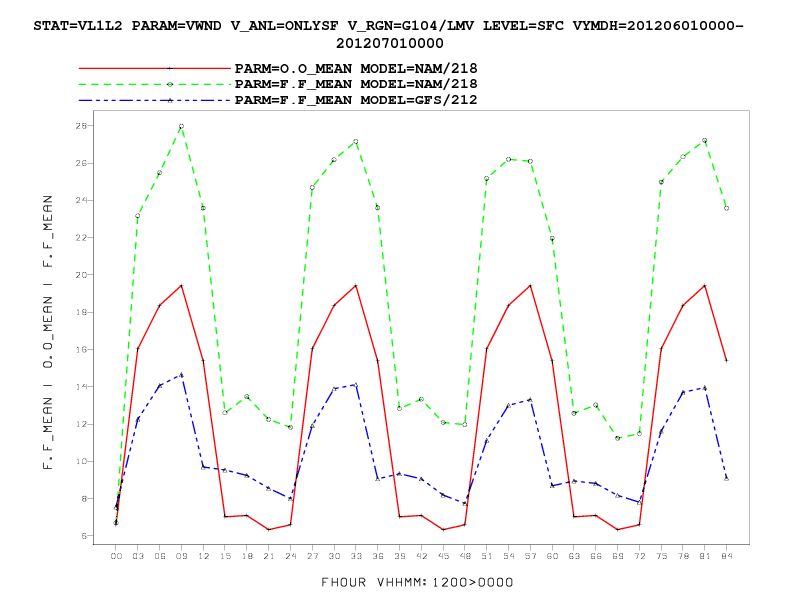The width and height of the screenshot is (792, 612).
Task: Click the green NAM forecast peak at hour 33
Action: (356, 141)
